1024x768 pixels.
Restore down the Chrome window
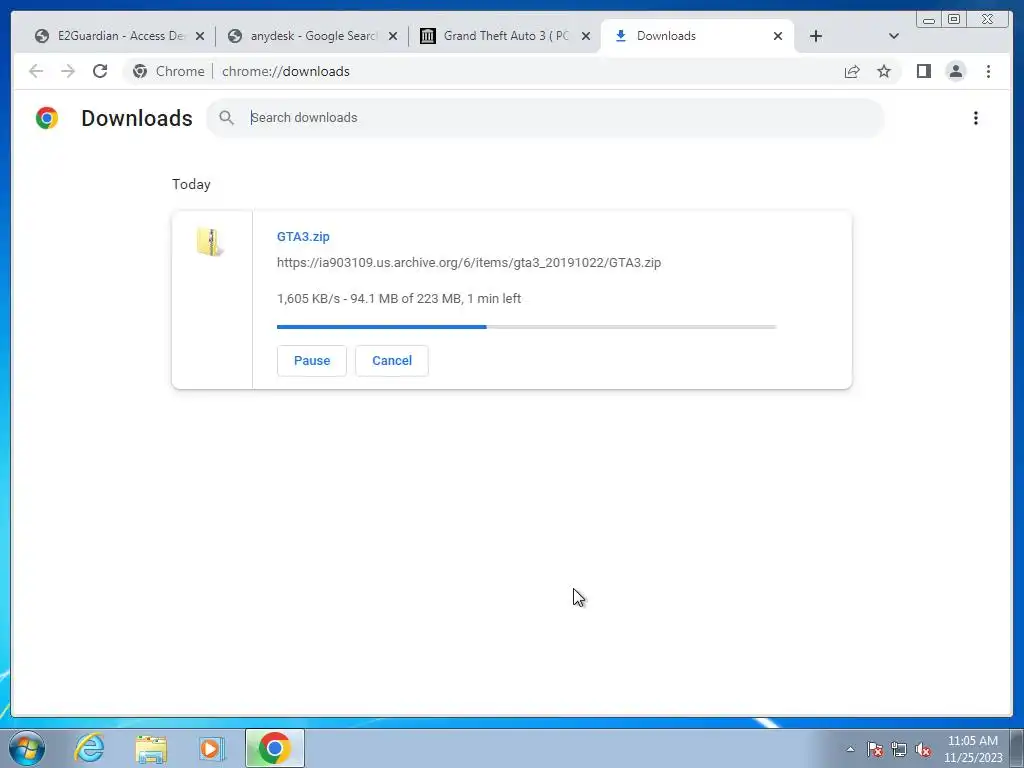(x=953, y=20)
